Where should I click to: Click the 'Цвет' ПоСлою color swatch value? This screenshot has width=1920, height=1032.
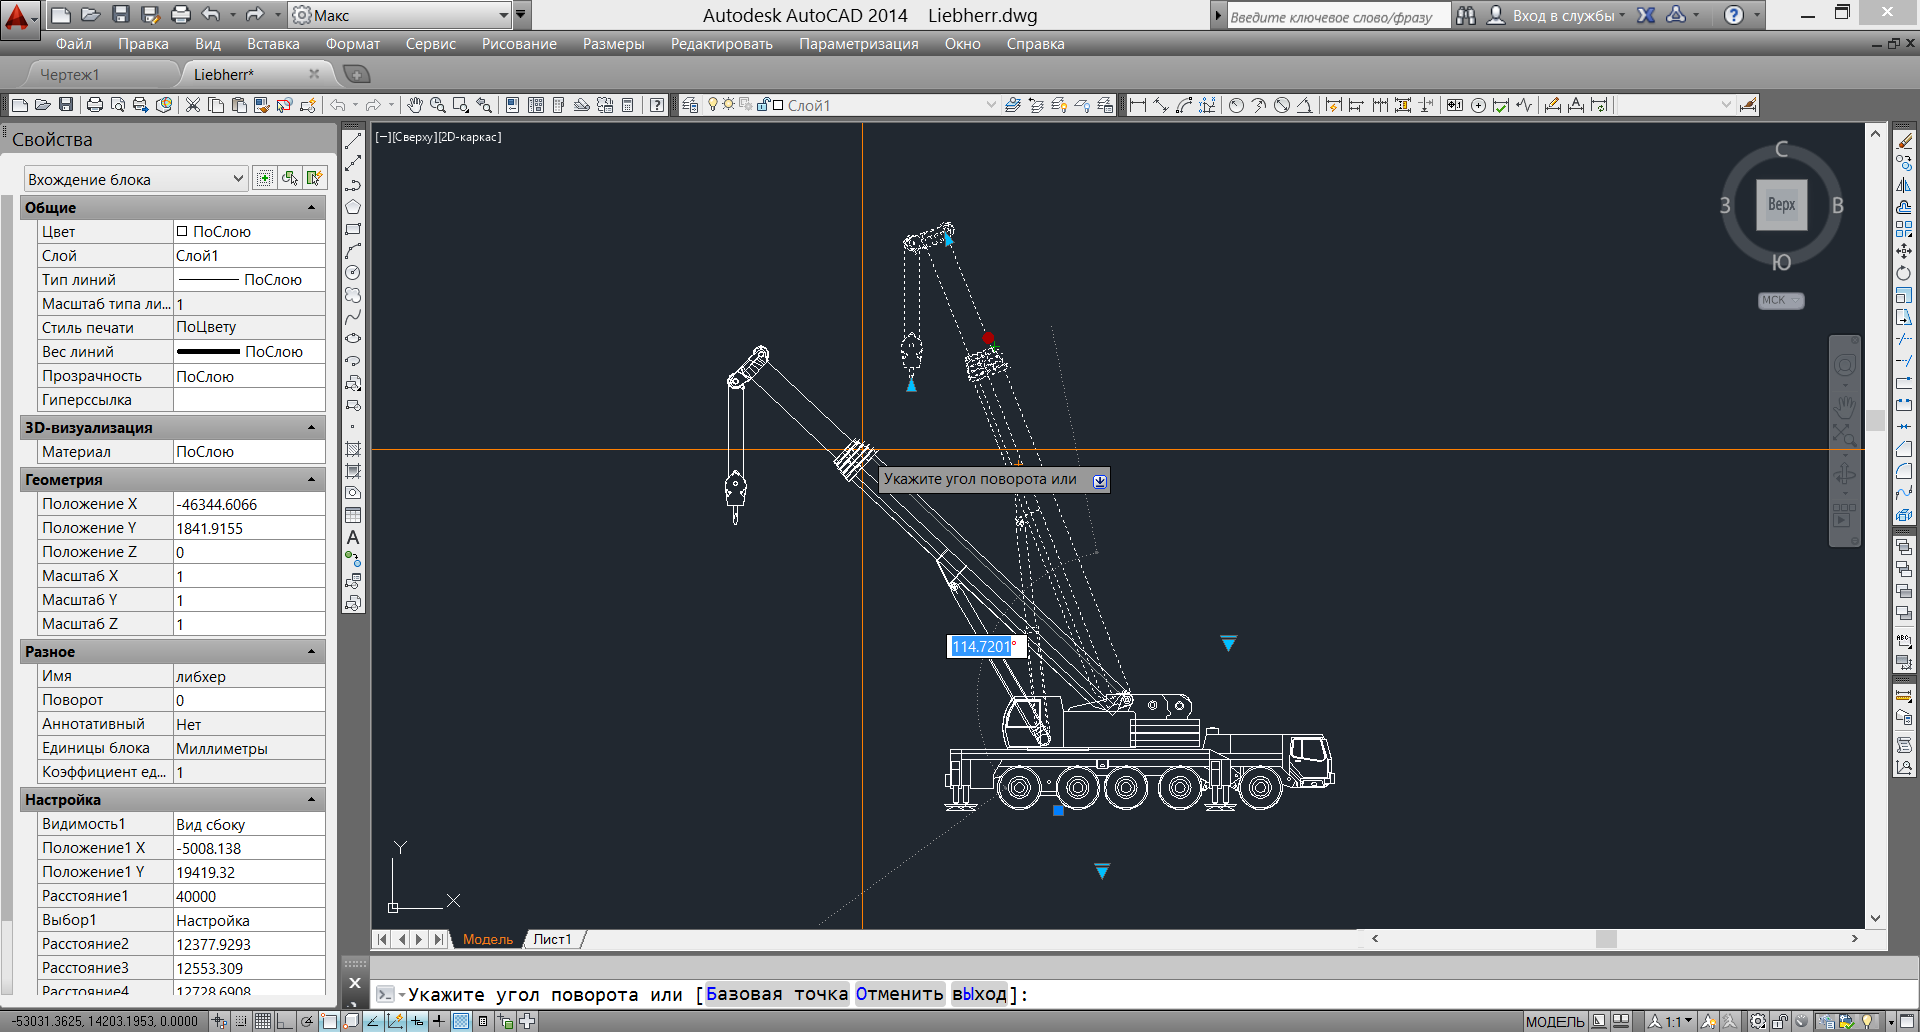point(249,232)
